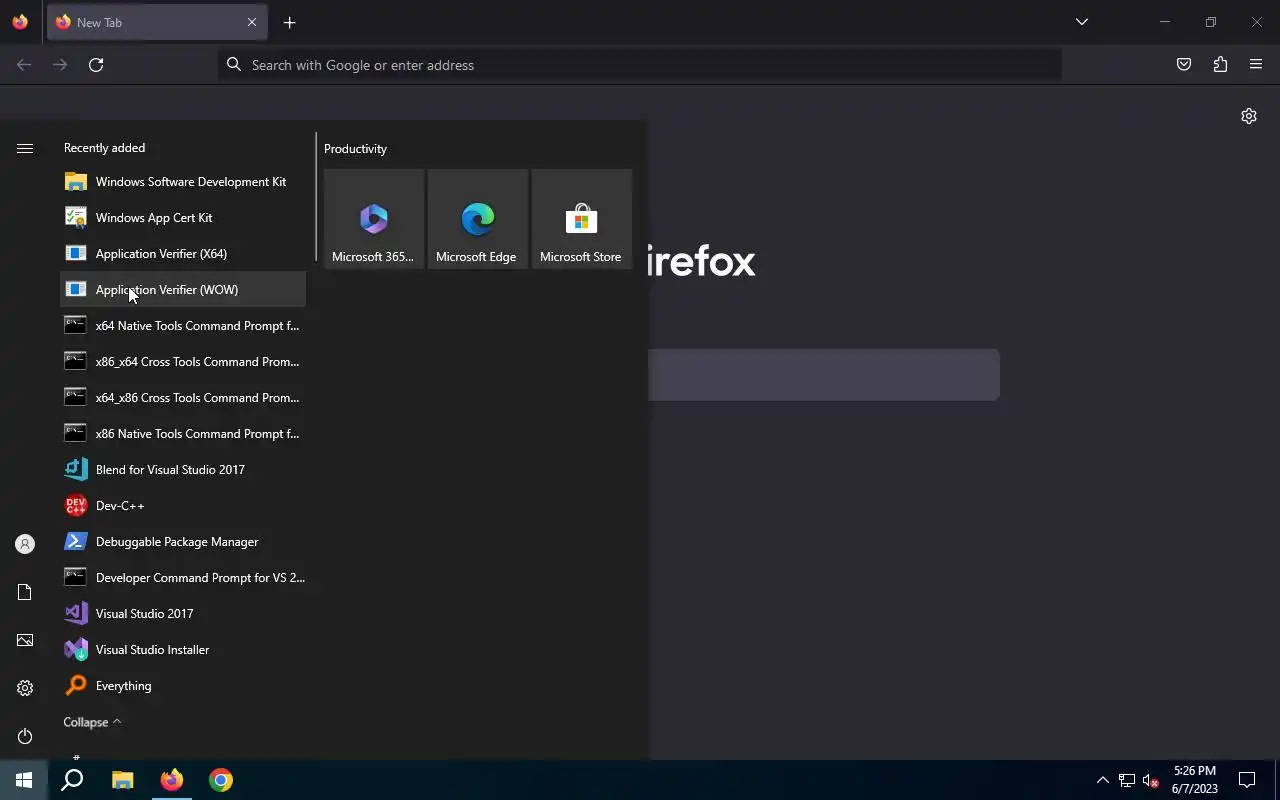Open user account icon in Start sidebar

click(25, 544)
